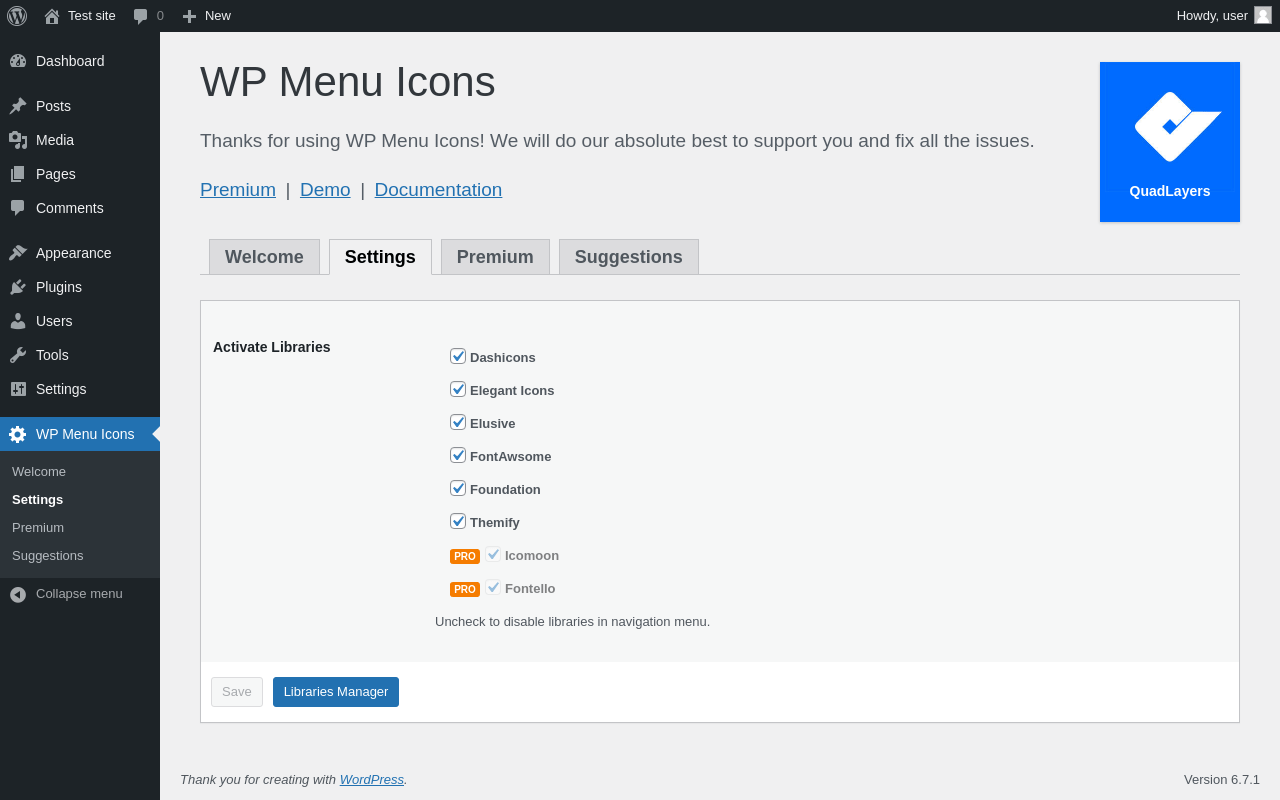Click the plus New icon in admin bar

(x=189, y=16)
